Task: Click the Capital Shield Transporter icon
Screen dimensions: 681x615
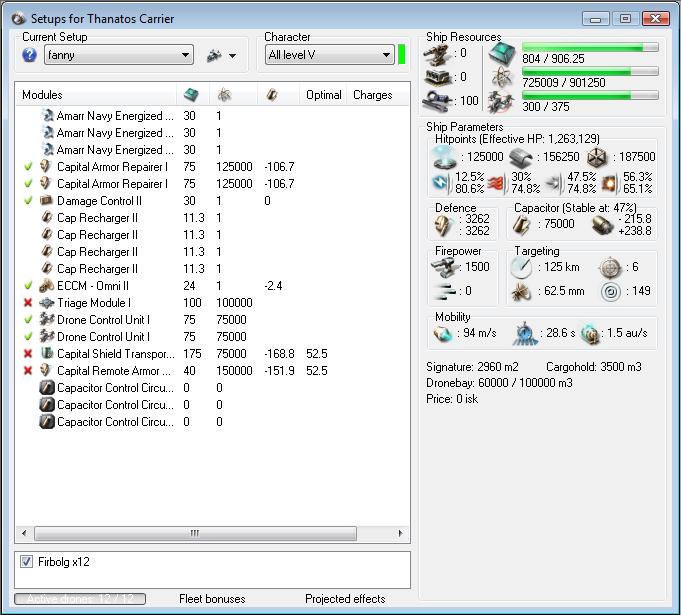Action: pos(46,354)
